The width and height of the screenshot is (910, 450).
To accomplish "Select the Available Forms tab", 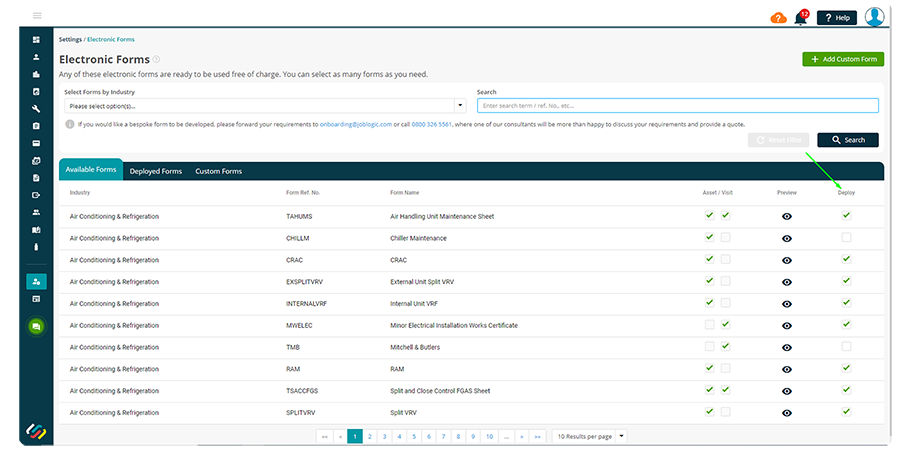I will click(91, 170).
